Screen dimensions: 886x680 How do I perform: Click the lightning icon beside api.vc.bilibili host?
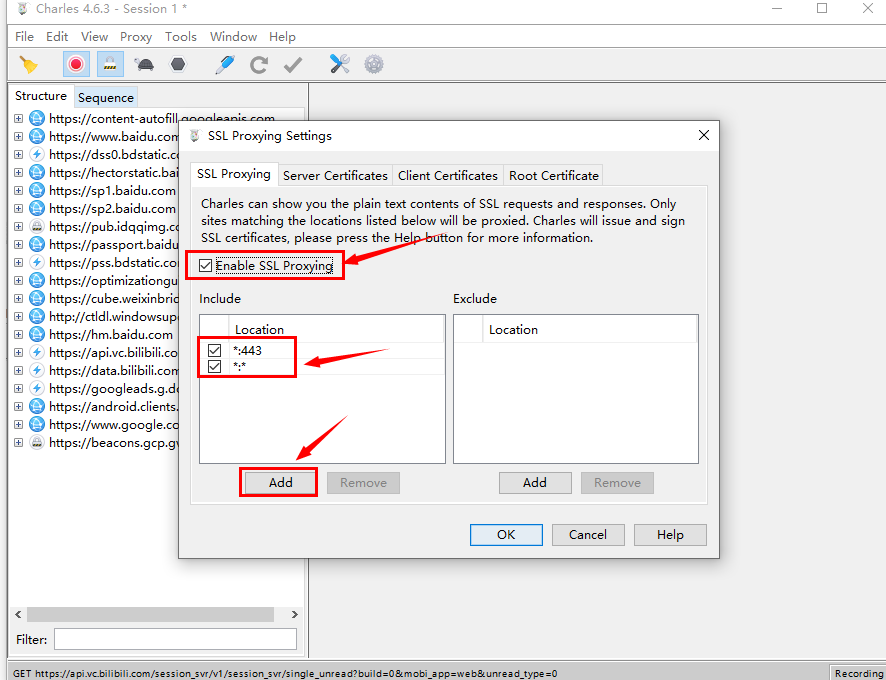[x=37, y=353]
